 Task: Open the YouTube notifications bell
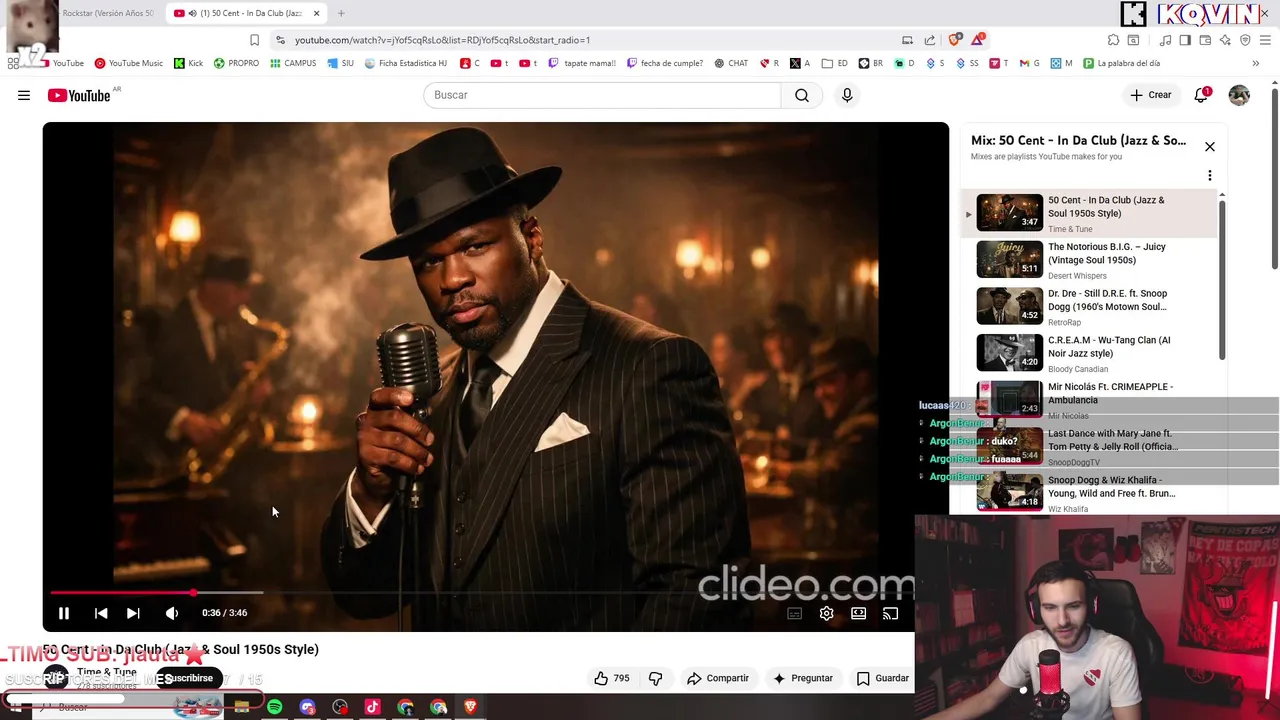click(1202, 95)
